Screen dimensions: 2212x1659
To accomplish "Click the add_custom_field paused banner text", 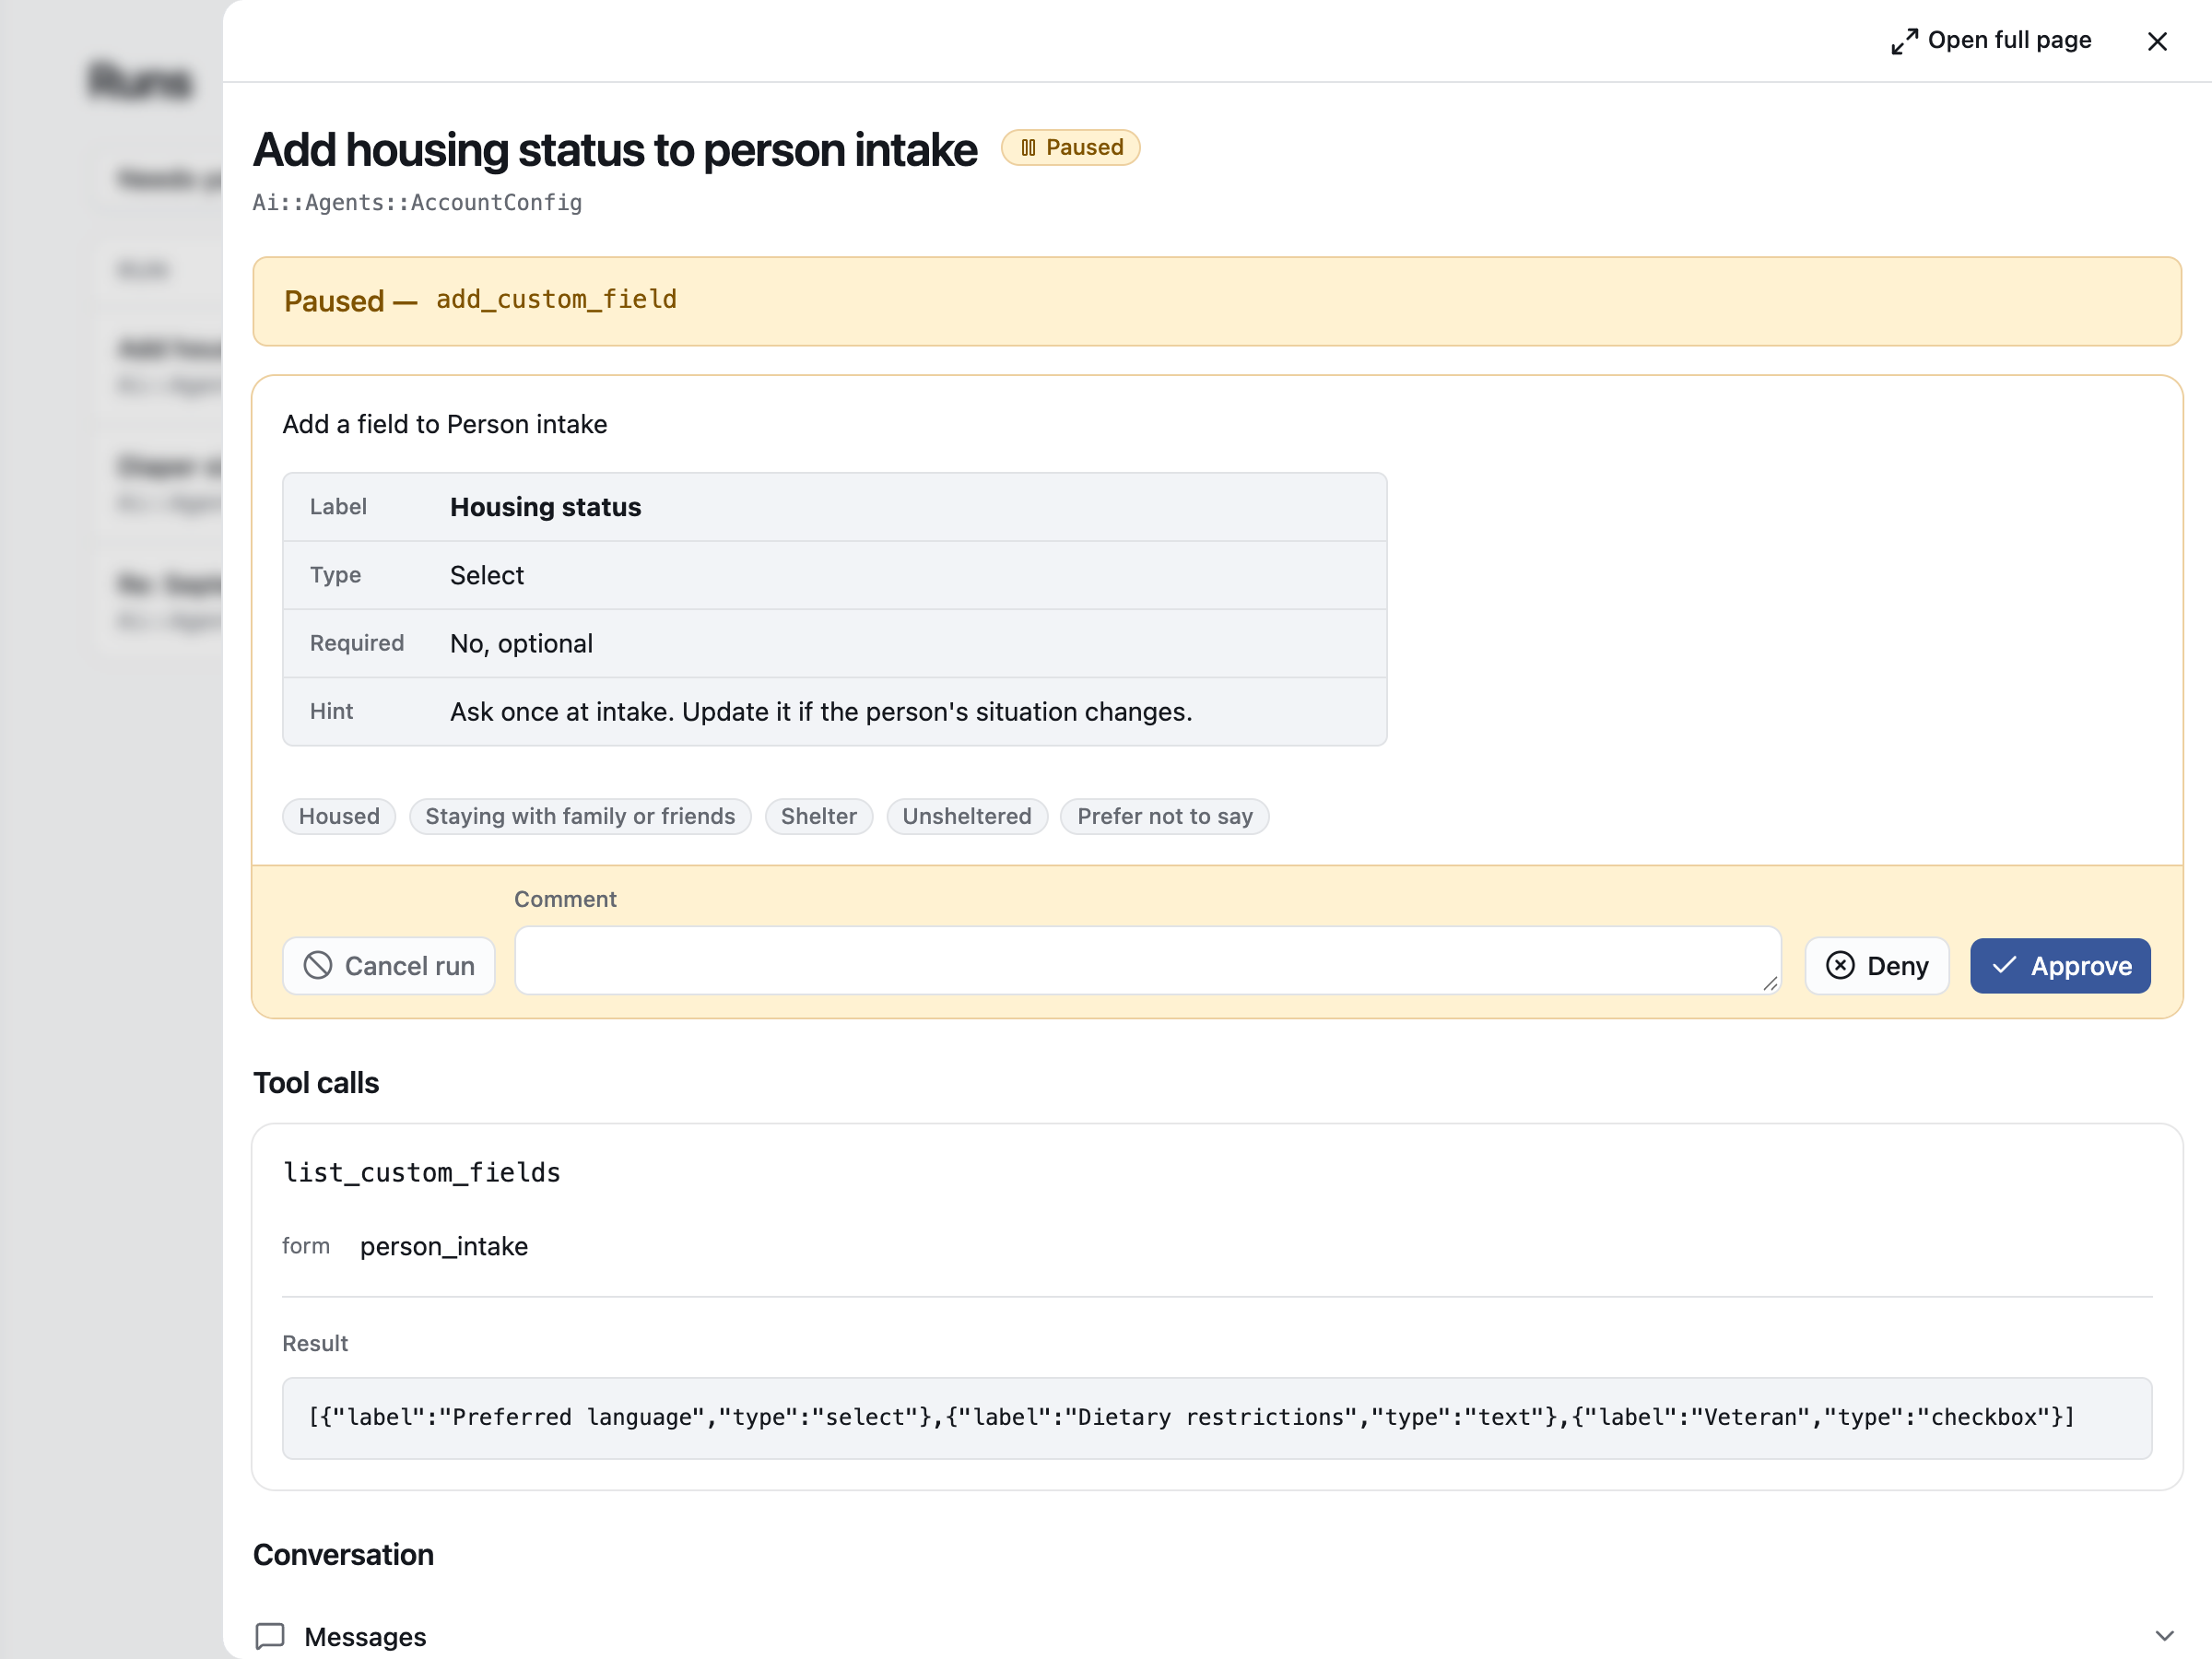I will (556, 300).
